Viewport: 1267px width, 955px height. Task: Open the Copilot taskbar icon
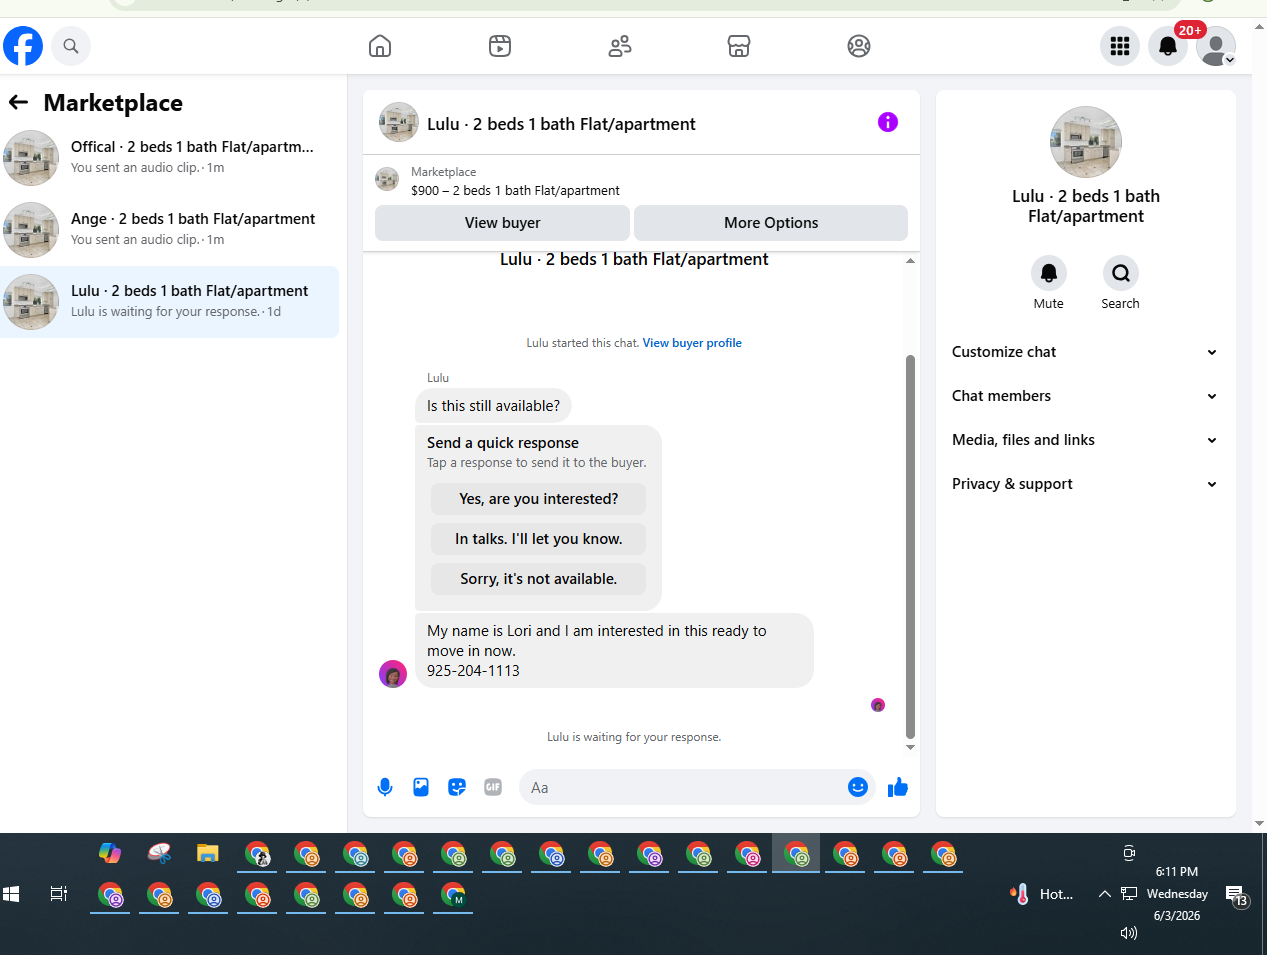110,853
